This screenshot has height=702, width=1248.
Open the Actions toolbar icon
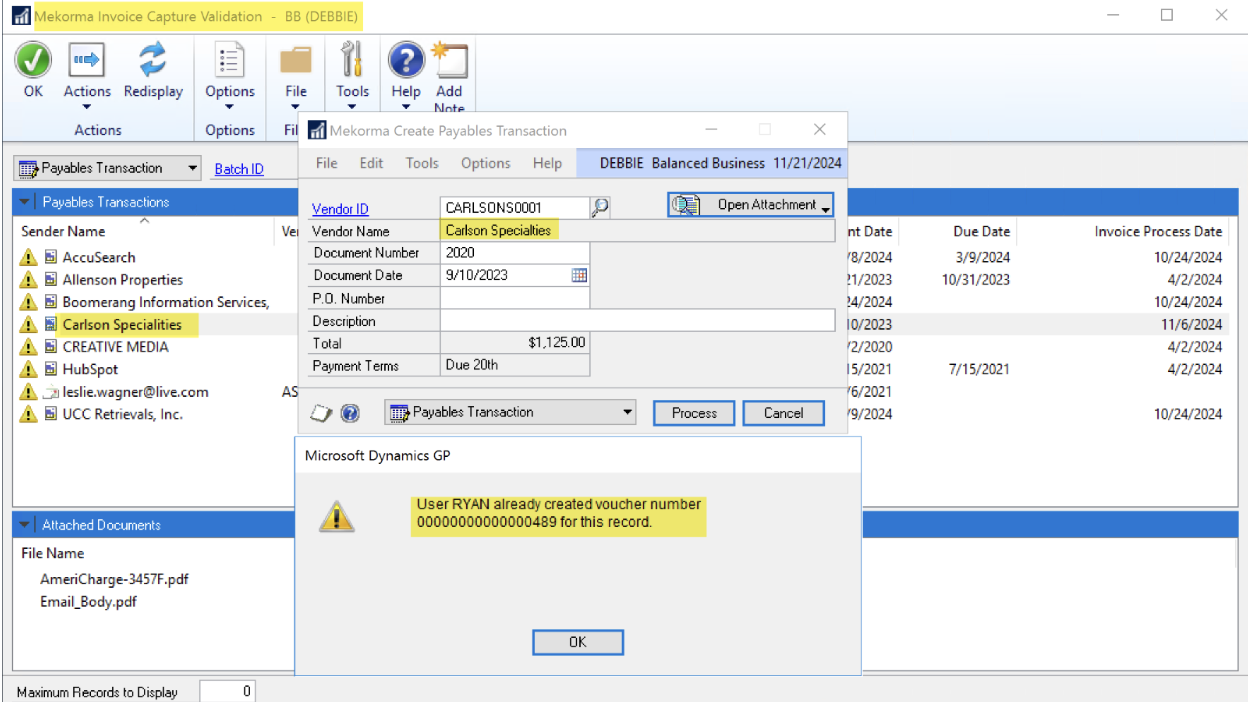(87, 61)
